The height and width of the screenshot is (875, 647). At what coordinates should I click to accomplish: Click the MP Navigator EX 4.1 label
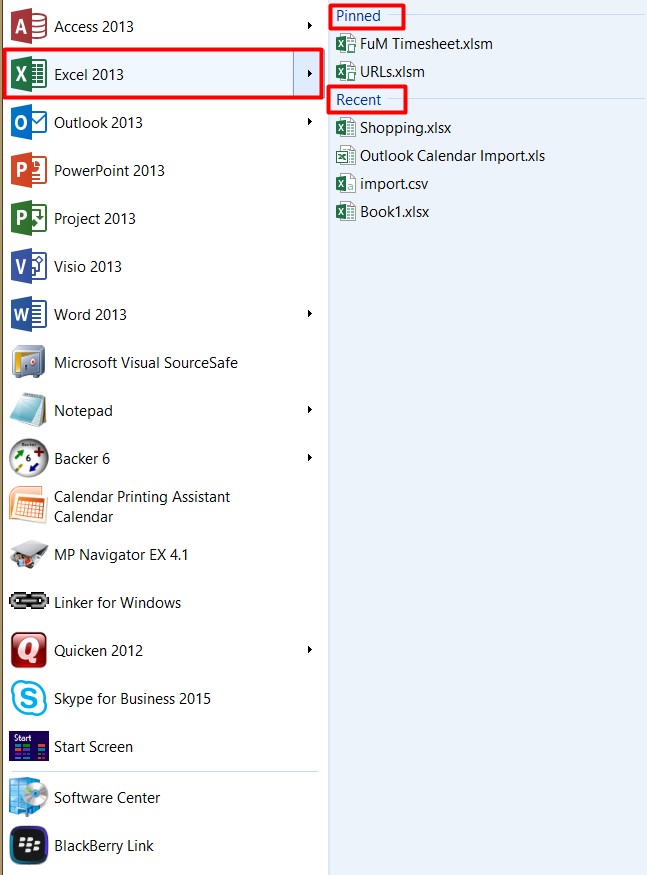121,555
